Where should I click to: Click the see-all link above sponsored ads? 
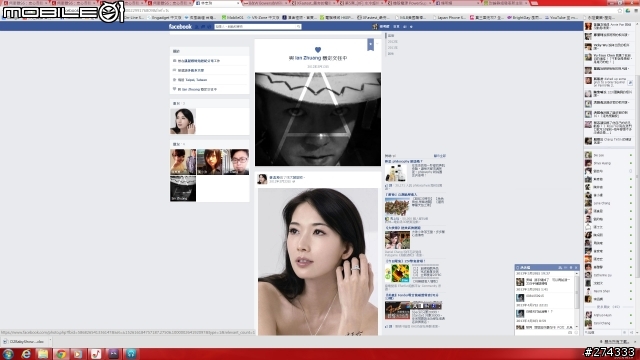tap(440, 156)
